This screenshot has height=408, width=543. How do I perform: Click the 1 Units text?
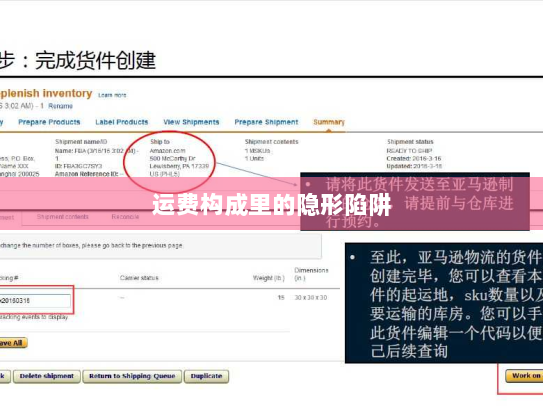tap(254, 158)
